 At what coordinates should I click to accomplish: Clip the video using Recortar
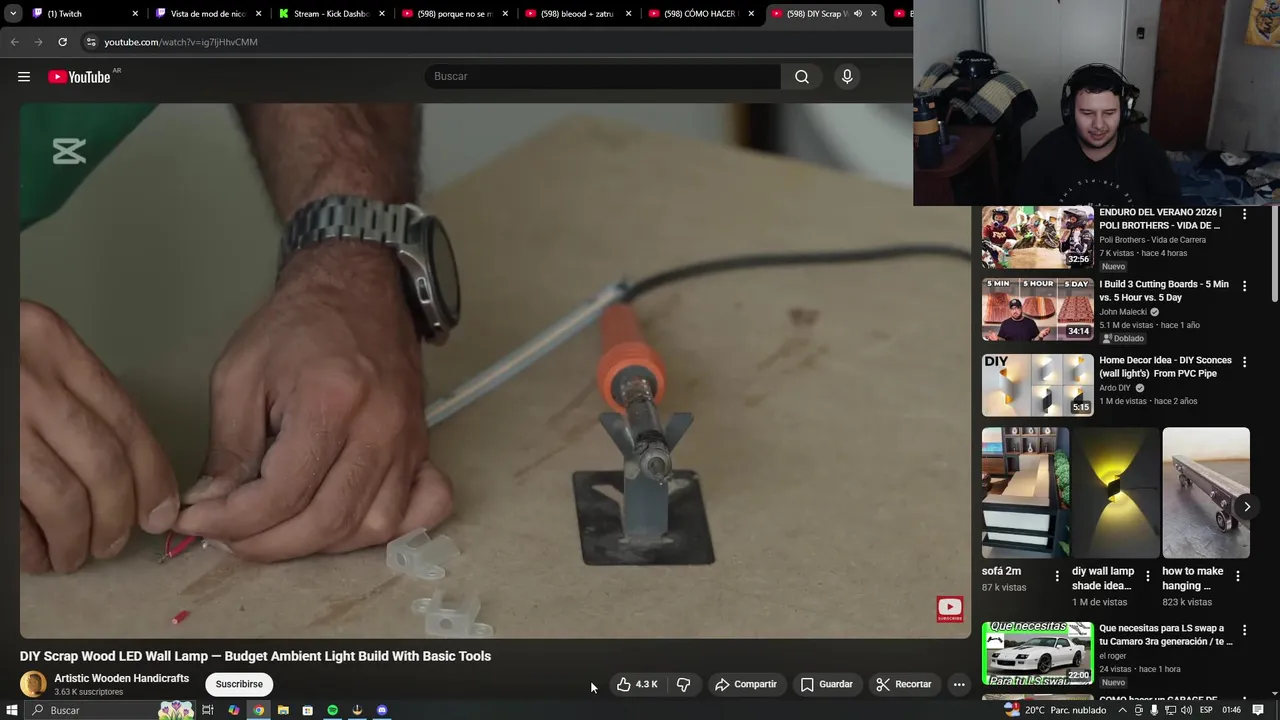(x=904, y=684)
